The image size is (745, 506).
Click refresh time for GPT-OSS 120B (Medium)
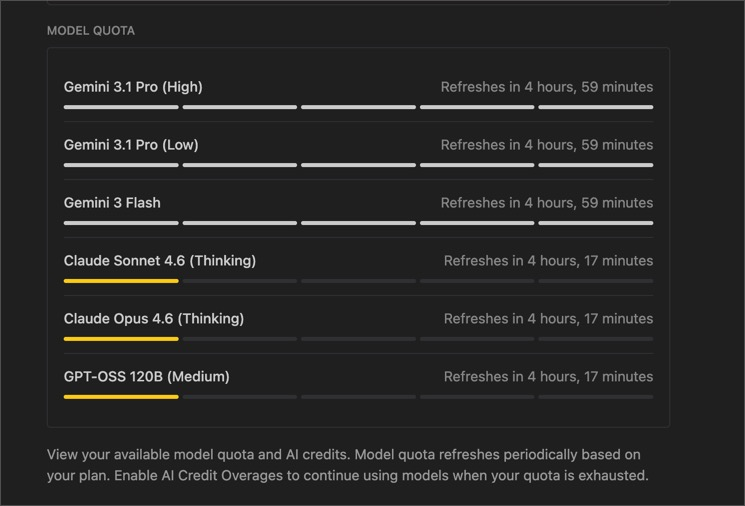(x=548, y=377)
